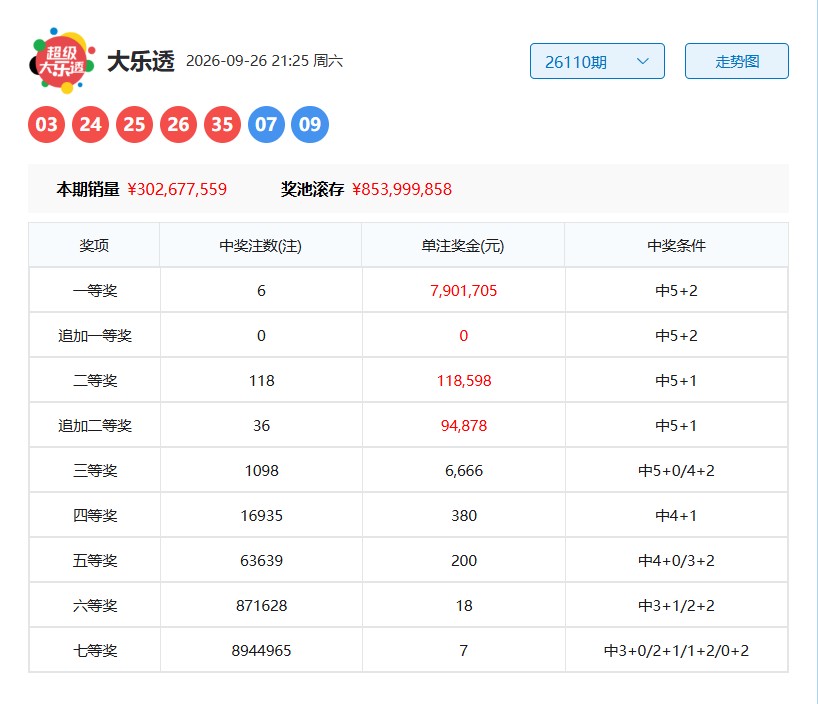The image size is (818, 704).
Task: Click additional second prize amount 94,878
Action: (464, 425)
